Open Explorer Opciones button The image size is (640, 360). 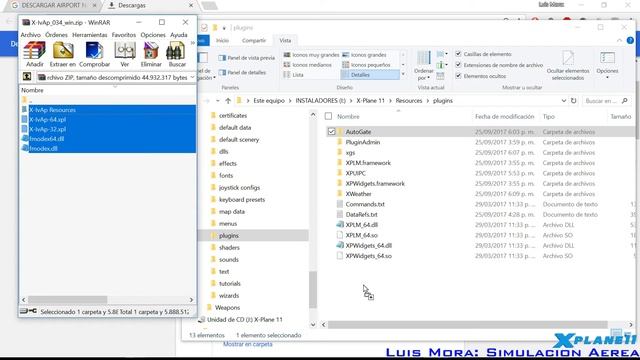(607, 64)
